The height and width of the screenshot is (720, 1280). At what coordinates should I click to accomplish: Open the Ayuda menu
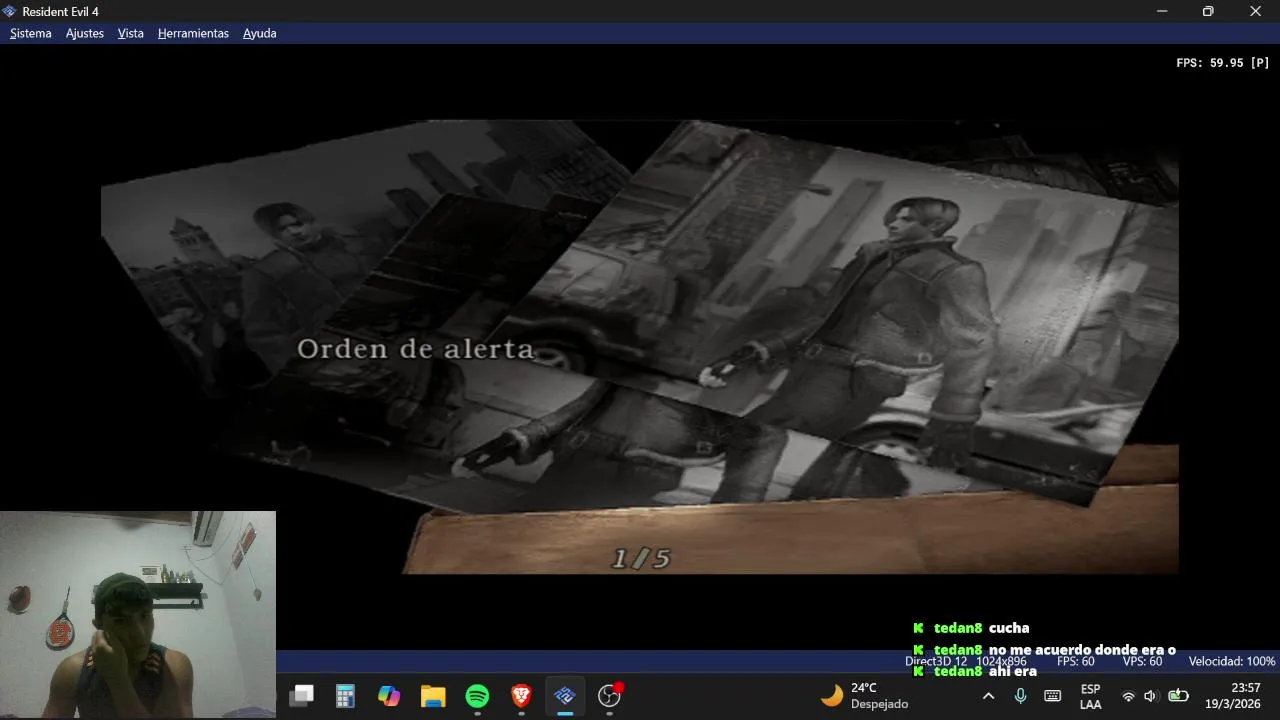[260, 33]
